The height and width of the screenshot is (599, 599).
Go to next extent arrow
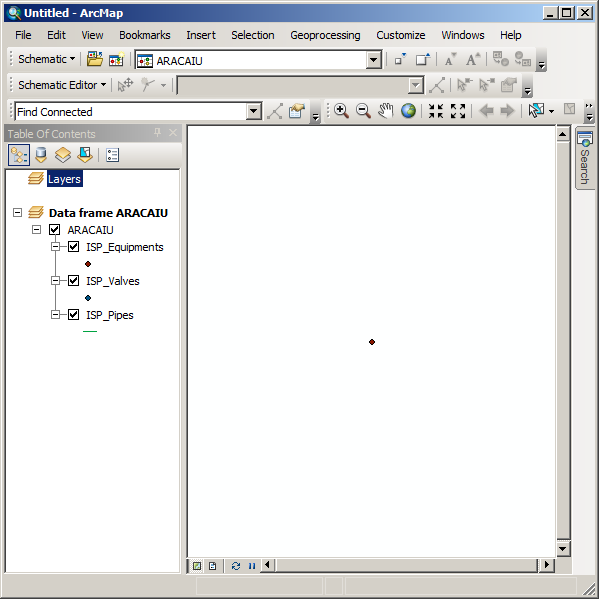(508, 111)
